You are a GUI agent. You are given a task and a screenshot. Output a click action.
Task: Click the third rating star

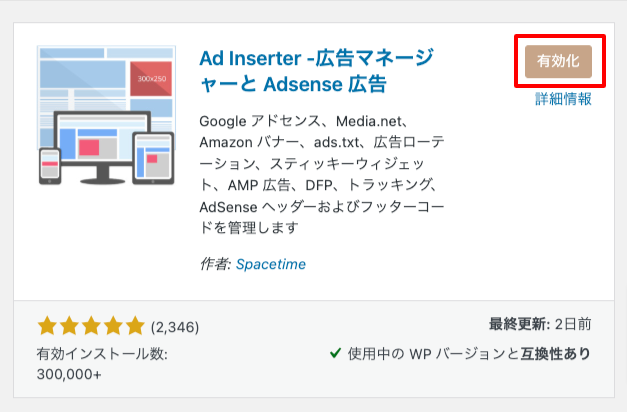(91, 325)
